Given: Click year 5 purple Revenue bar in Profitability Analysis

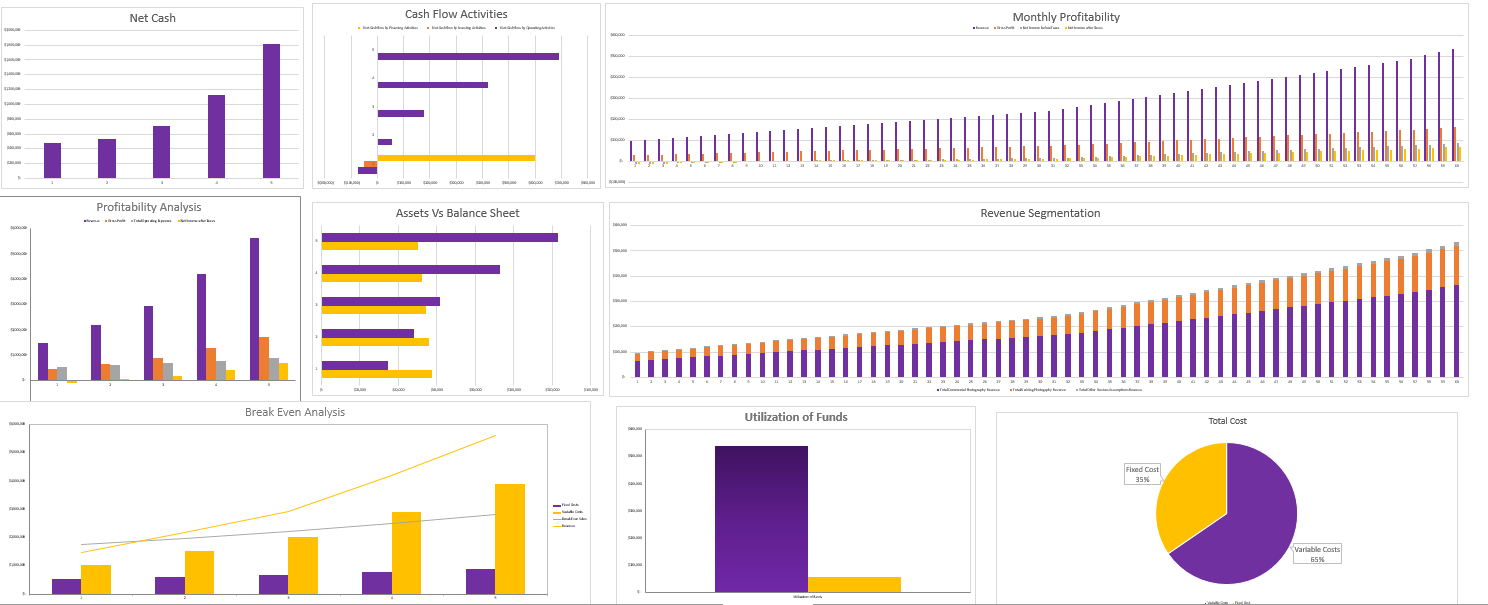Looking at the screenshot, I should tap(255, 308).
